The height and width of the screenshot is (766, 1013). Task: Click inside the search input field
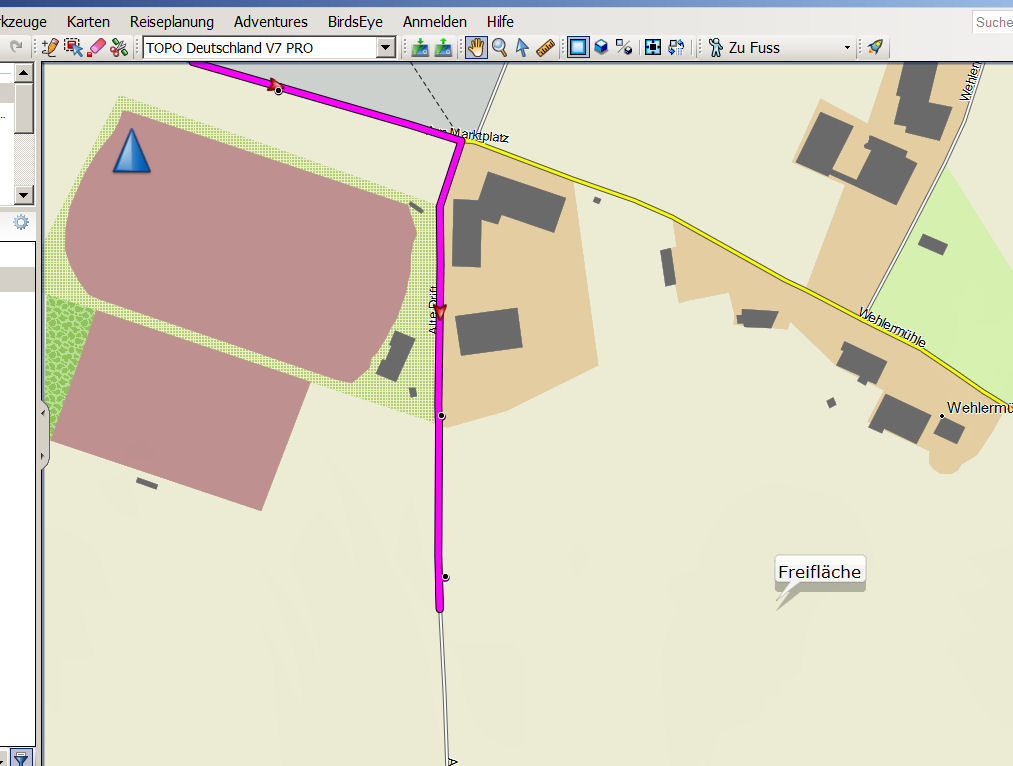tap(992, 22)
